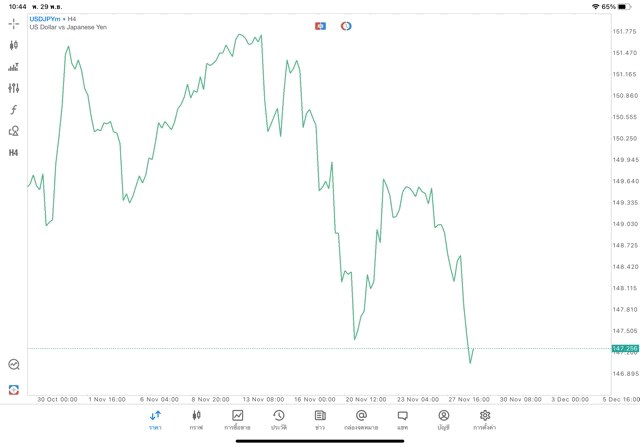
Task: Open chart settings sliders icon
Action: (x=14, y=88)
